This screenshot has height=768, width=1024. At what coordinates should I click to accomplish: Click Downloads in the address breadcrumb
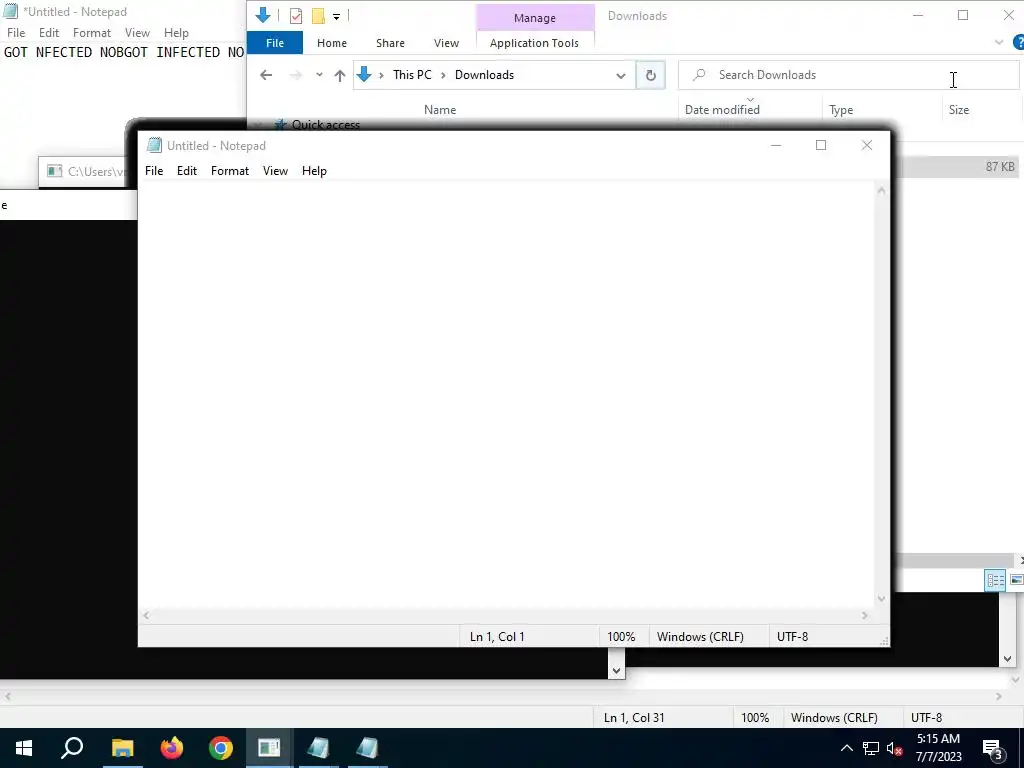pos(484,75)
